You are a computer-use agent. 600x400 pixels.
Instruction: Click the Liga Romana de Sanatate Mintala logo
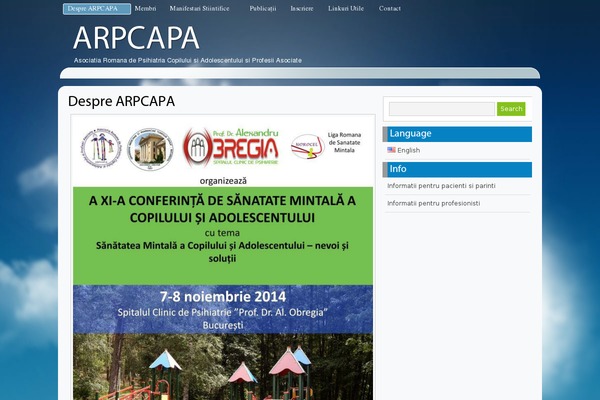(326, 145)
